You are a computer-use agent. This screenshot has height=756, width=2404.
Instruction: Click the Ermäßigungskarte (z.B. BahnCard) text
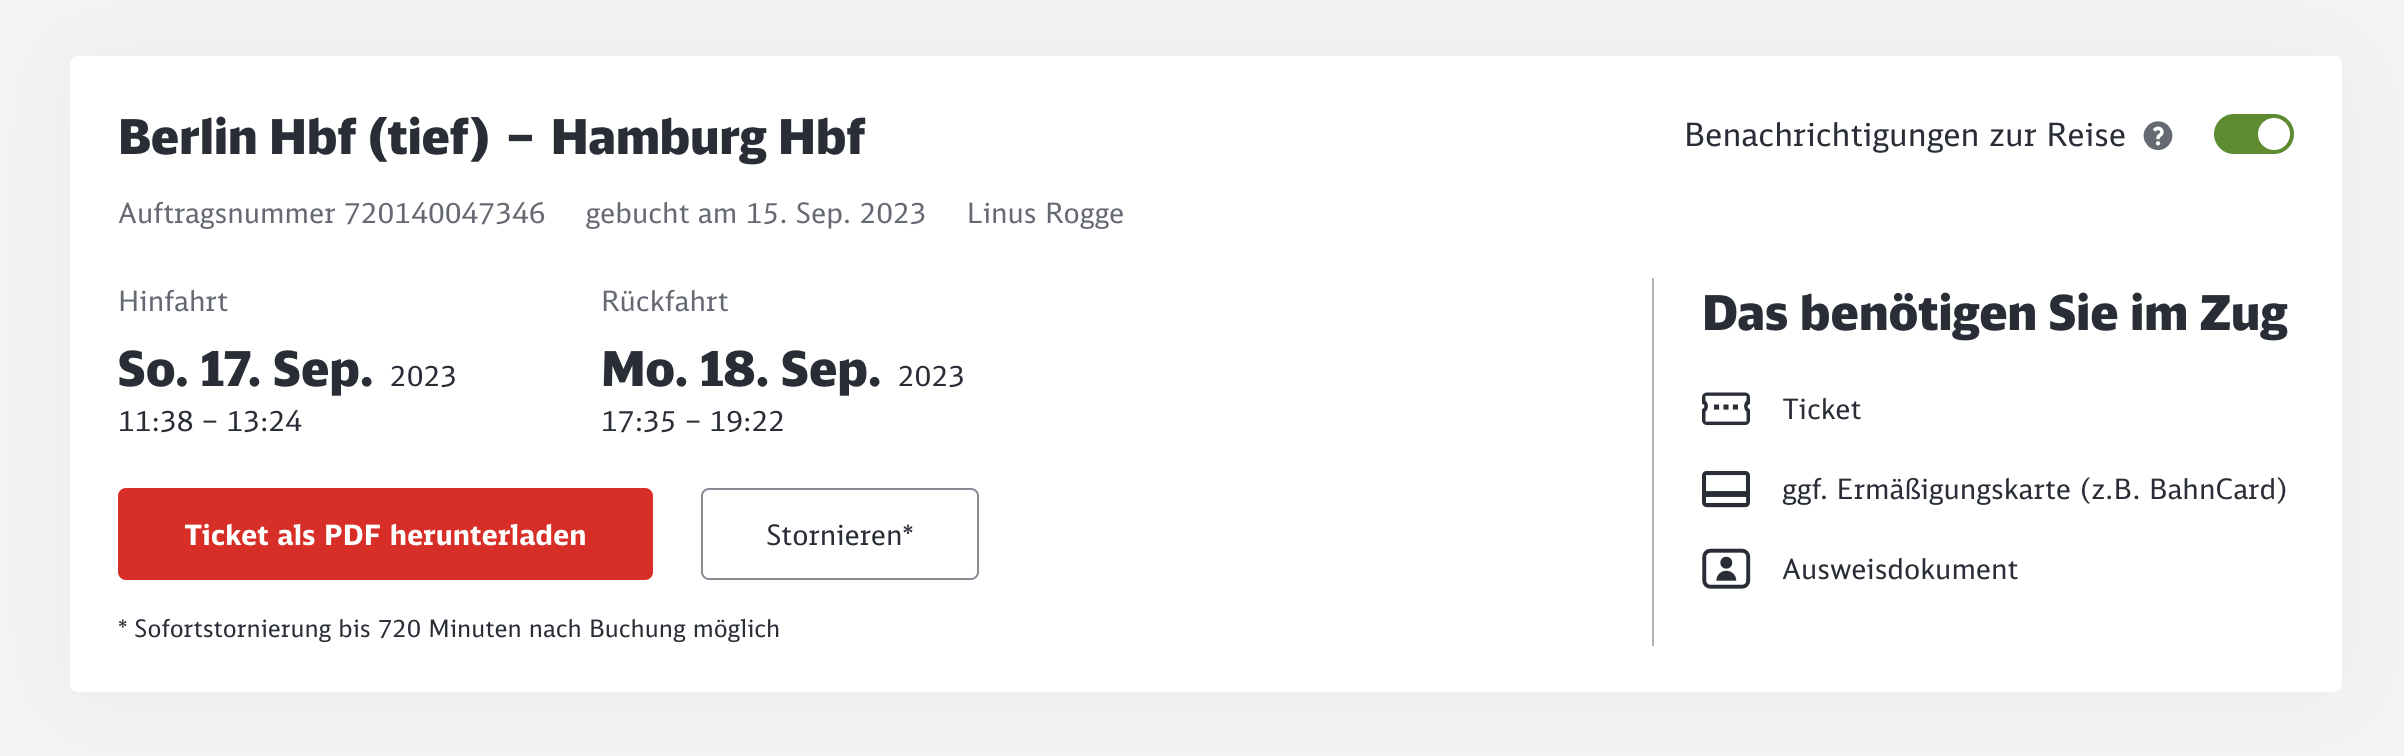pos(2033,490)
